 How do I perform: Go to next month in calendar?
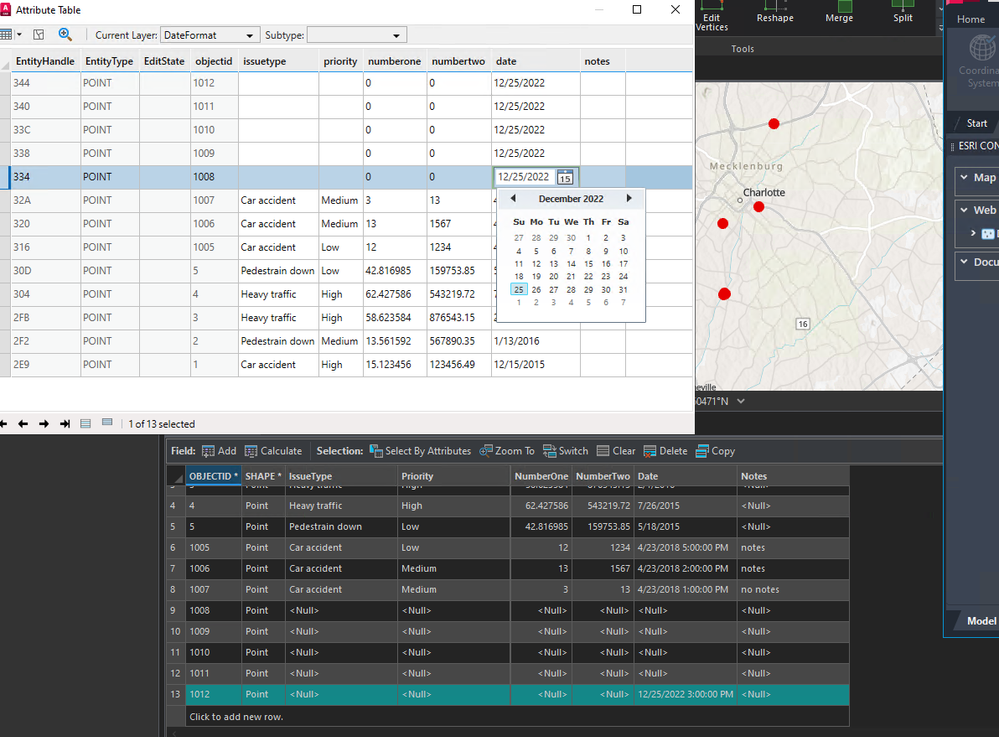pos(629,198)
